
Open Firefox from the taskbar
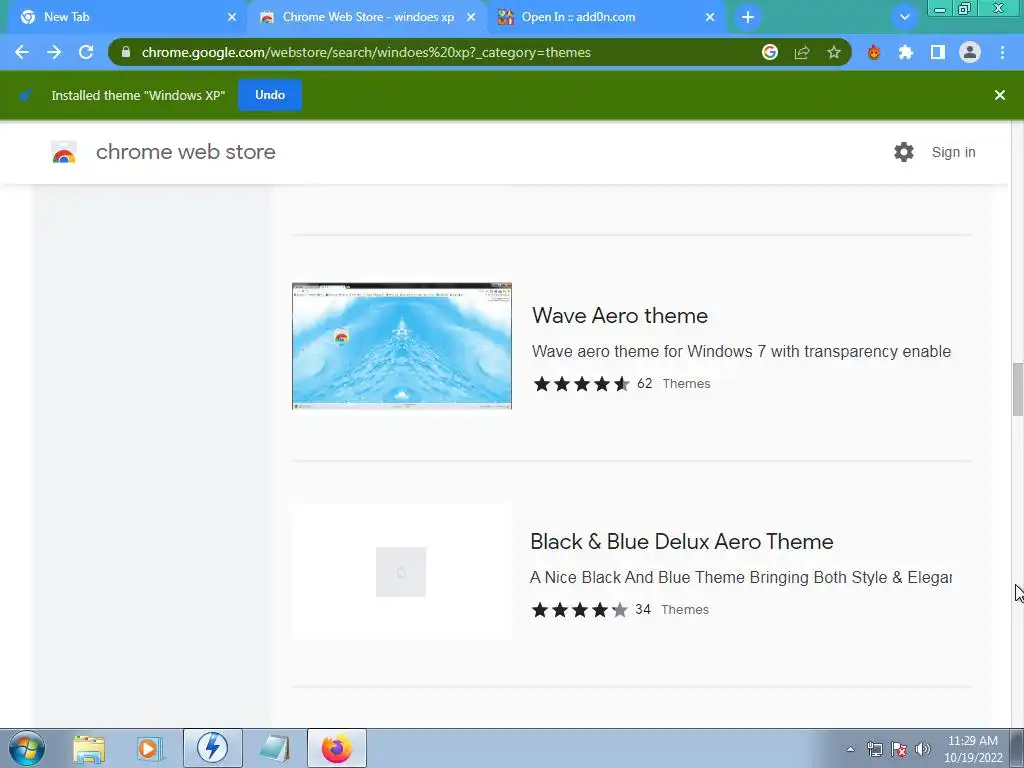coord(337,748)
